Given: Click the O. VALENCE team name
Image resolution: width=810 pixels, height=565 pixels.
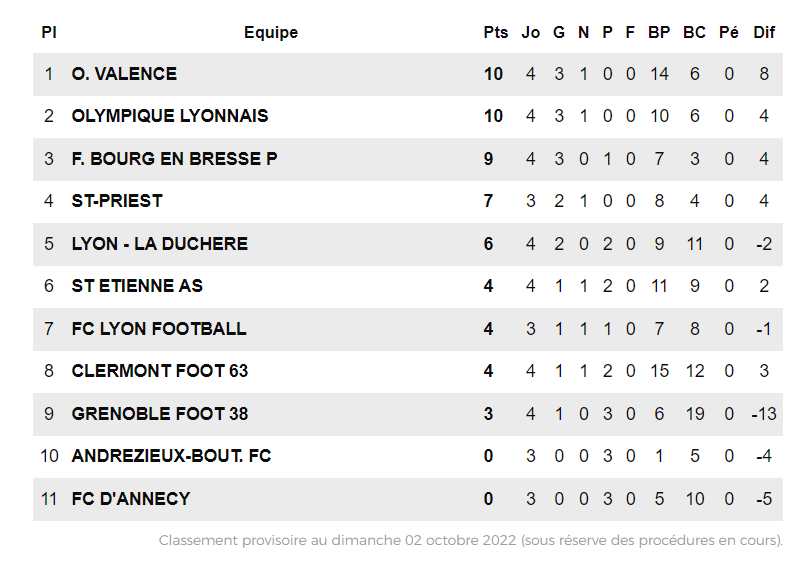Looking at the screenshot, I should (x=124, y=74).
